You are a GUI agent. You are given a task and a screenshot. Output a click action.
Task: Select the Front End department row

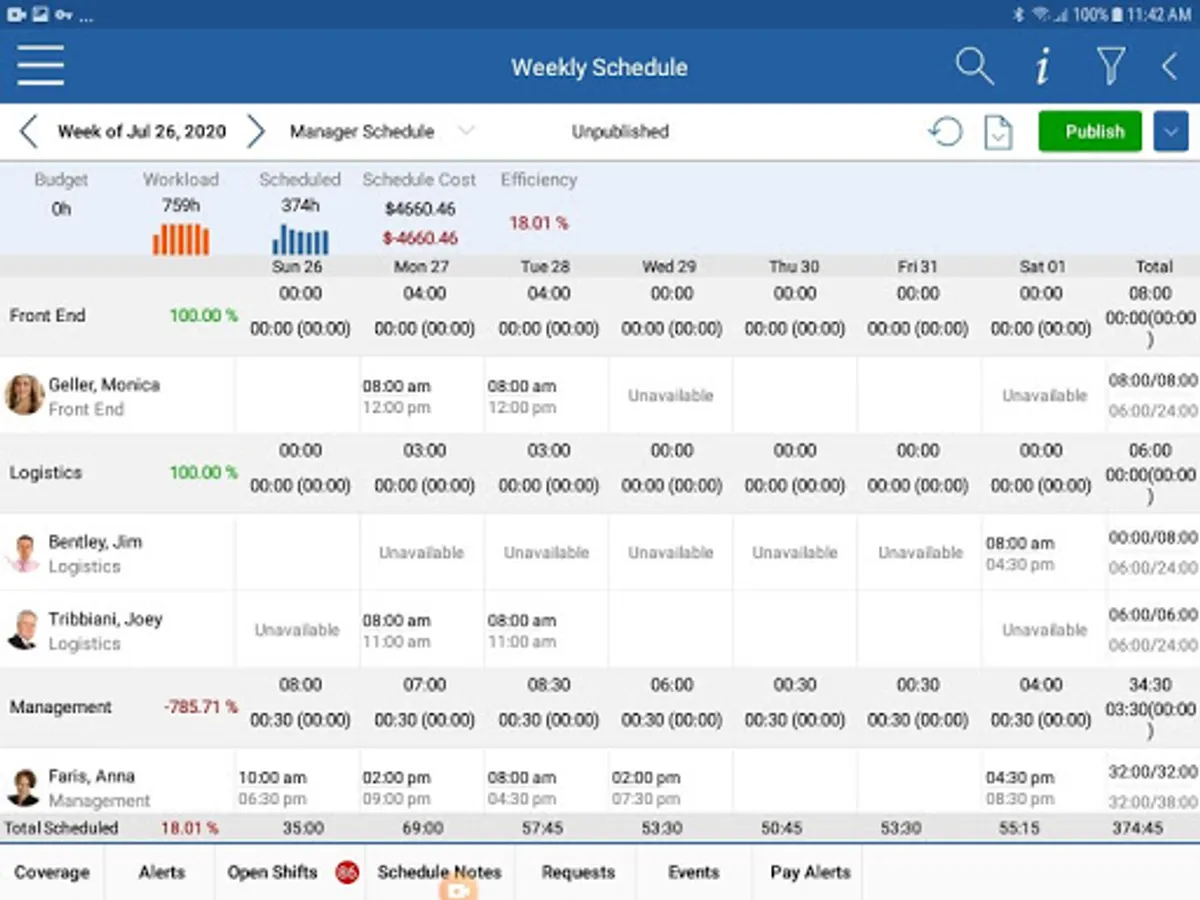[600, 316]
